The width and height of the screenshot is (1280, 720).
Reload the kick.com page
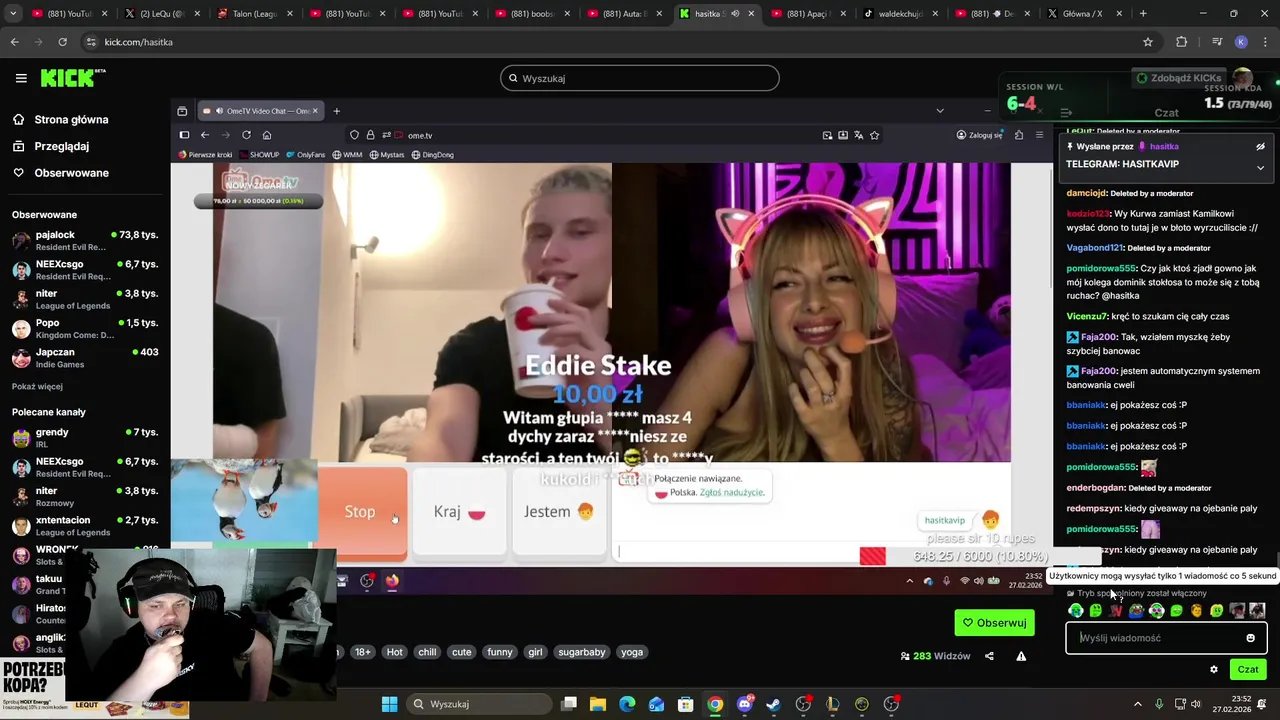point(62,42)
